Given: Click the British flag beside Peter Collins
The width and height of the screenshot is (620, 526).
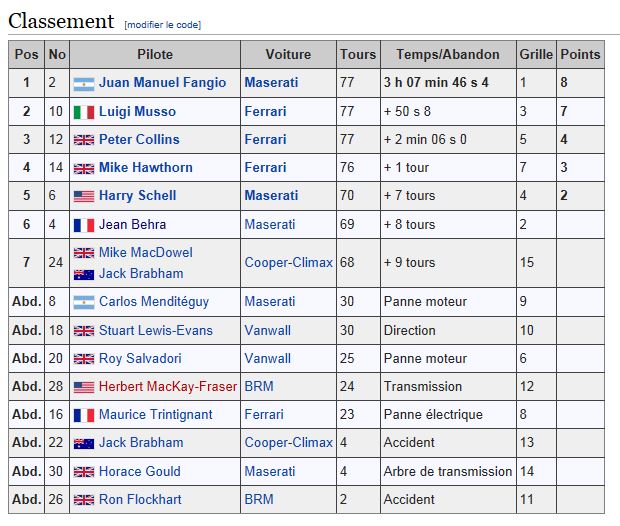Looking at the screenshot, I should click(84, 140).
